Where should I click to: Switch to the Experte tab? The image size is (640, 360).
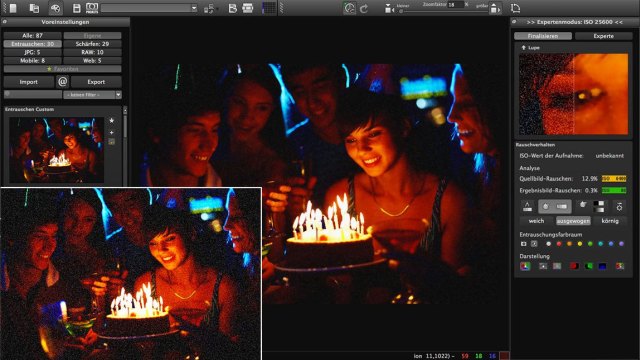(x=603, y=36)
